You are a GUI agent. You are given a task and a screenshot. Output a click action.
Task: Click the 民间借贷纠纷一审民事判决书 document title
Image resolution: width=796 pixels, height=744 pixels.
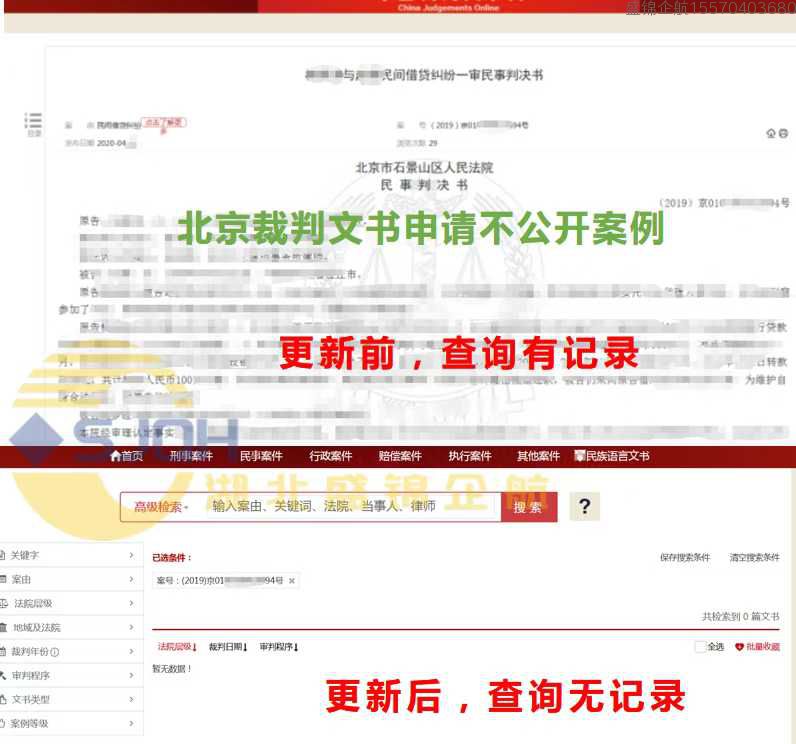coord(462,75)
